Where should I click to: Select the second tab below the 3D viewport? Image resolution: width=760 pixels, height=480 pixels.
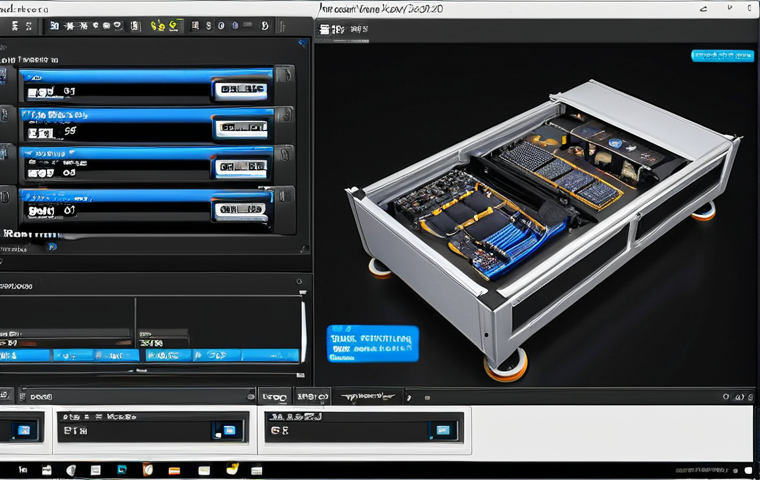tap(312, 397)
